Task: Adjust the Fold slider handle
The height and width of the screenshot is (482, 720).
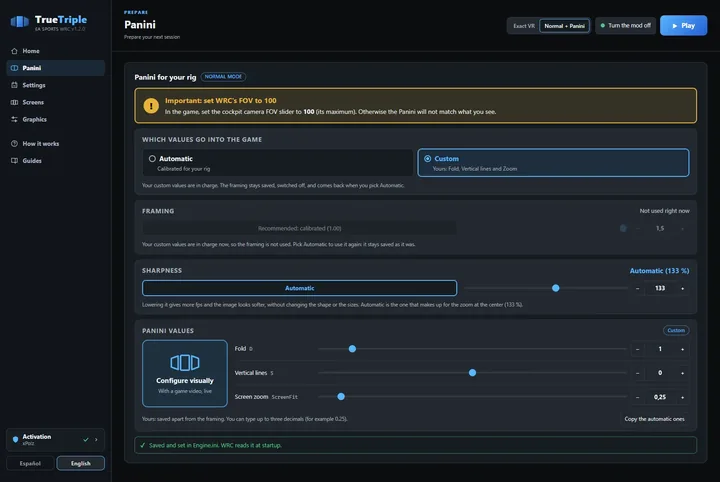Action: click(352, 349)
